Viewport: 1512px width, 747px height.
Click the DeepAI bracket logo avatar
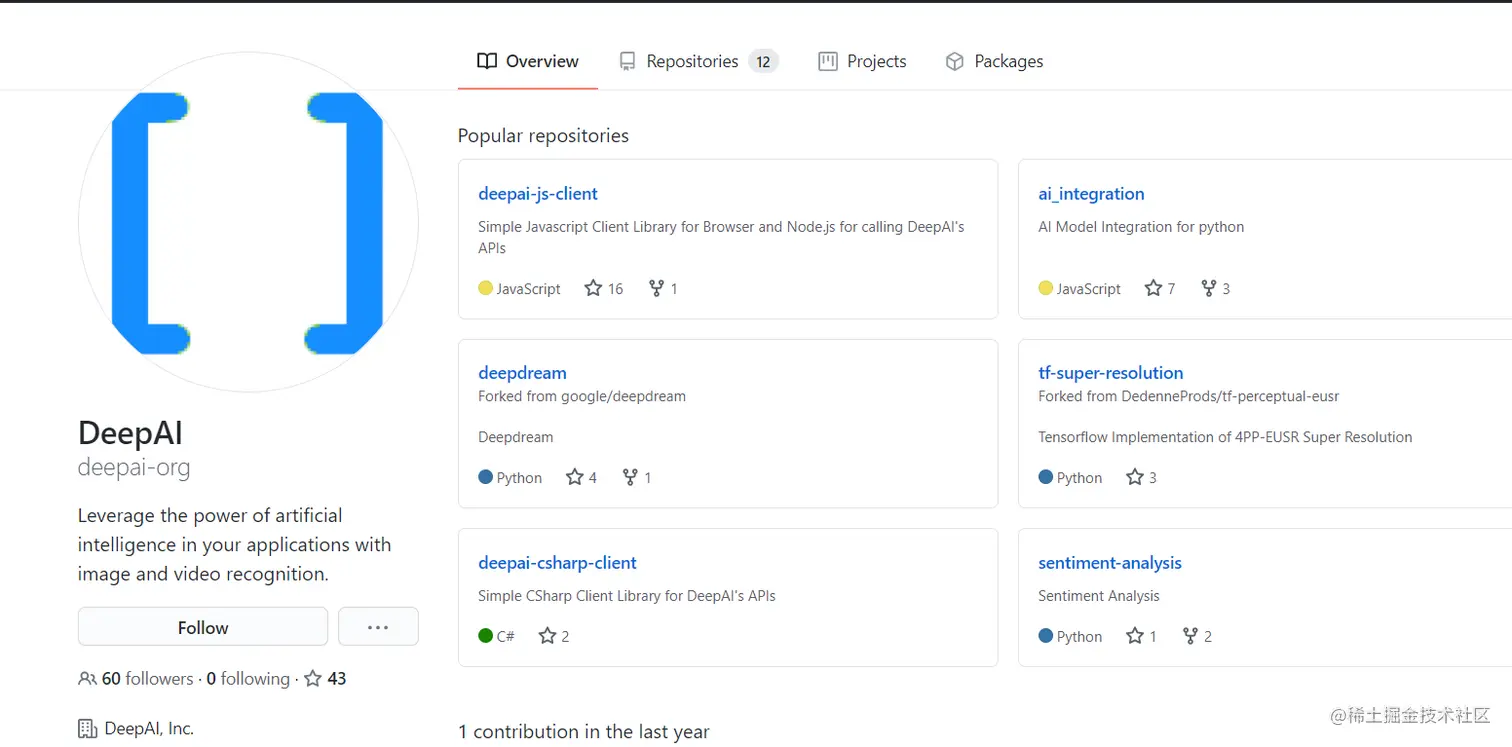tap(248, 223)
